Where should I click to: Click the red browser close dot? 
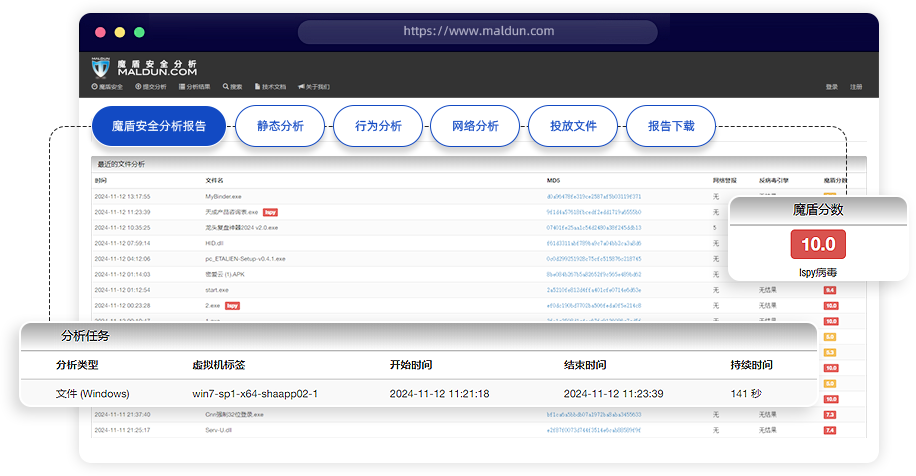pos(100,32)
